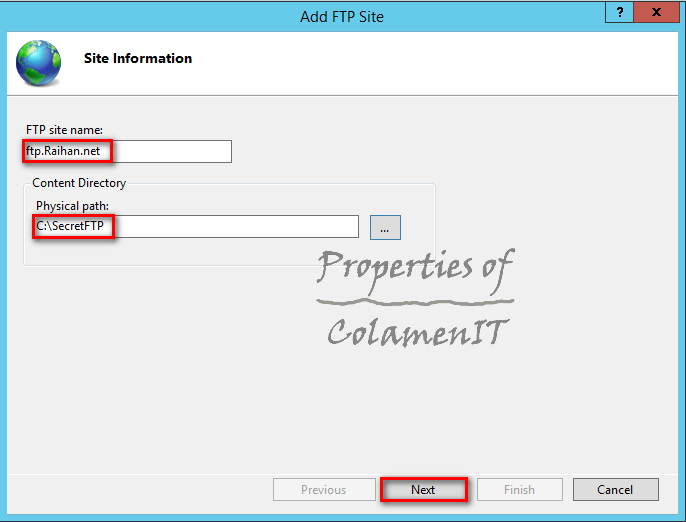Click the globe icon beside Site Information
Screen dimensions: 686x522
click(x=38, y=63)
